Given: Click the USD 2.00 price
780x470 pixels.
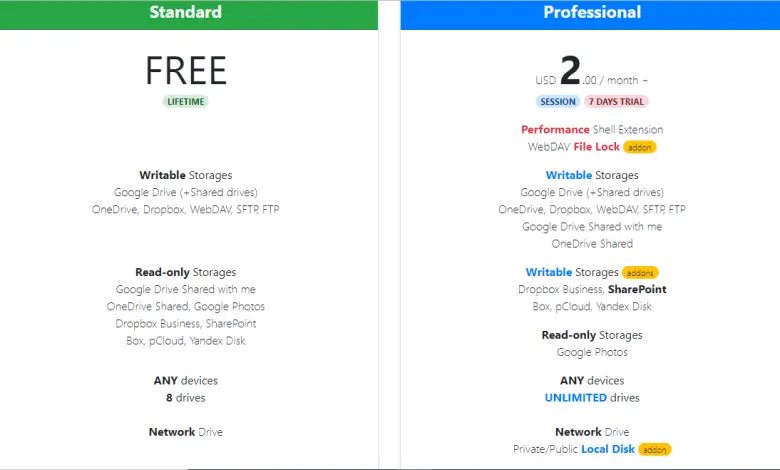Looking at the screenshot, I should click(570, 72).
